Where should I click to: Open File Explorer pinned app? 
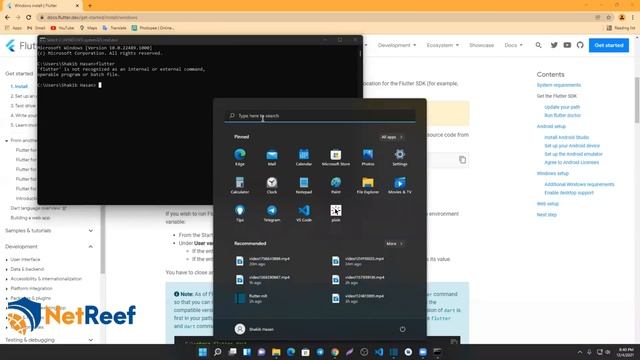pos(368,185)
